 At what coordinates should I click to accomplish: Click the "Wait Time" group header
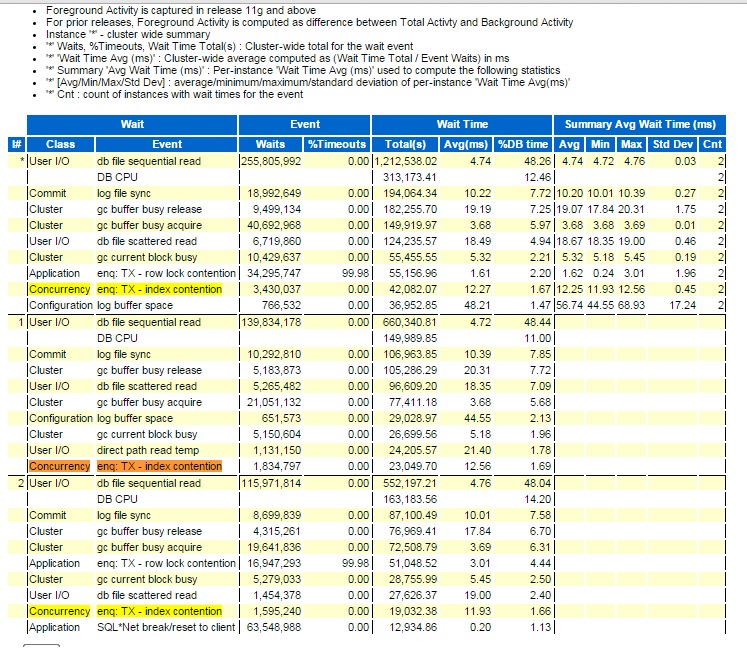[462, 124]
